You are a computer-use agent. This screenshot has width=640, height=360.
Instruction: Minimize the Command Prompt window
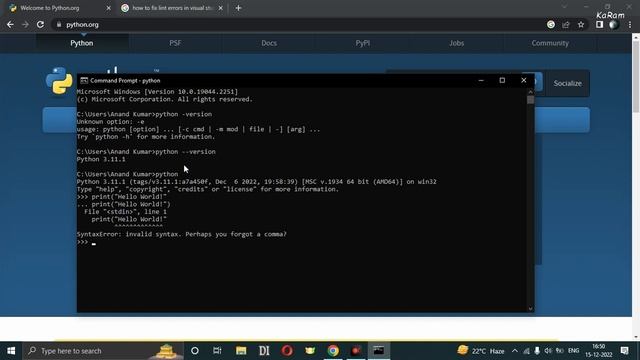[x=481, y=80]
